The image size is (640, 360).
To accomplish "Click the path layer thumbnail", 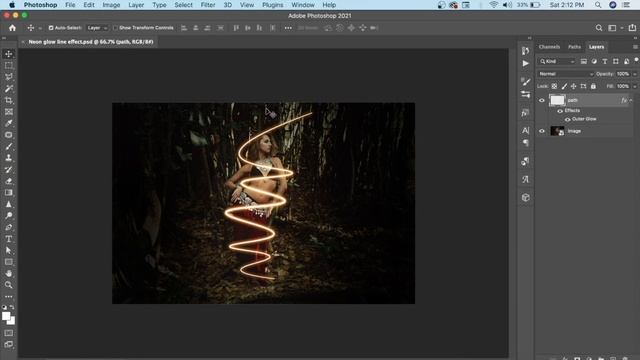I will [x=557, y=100].
